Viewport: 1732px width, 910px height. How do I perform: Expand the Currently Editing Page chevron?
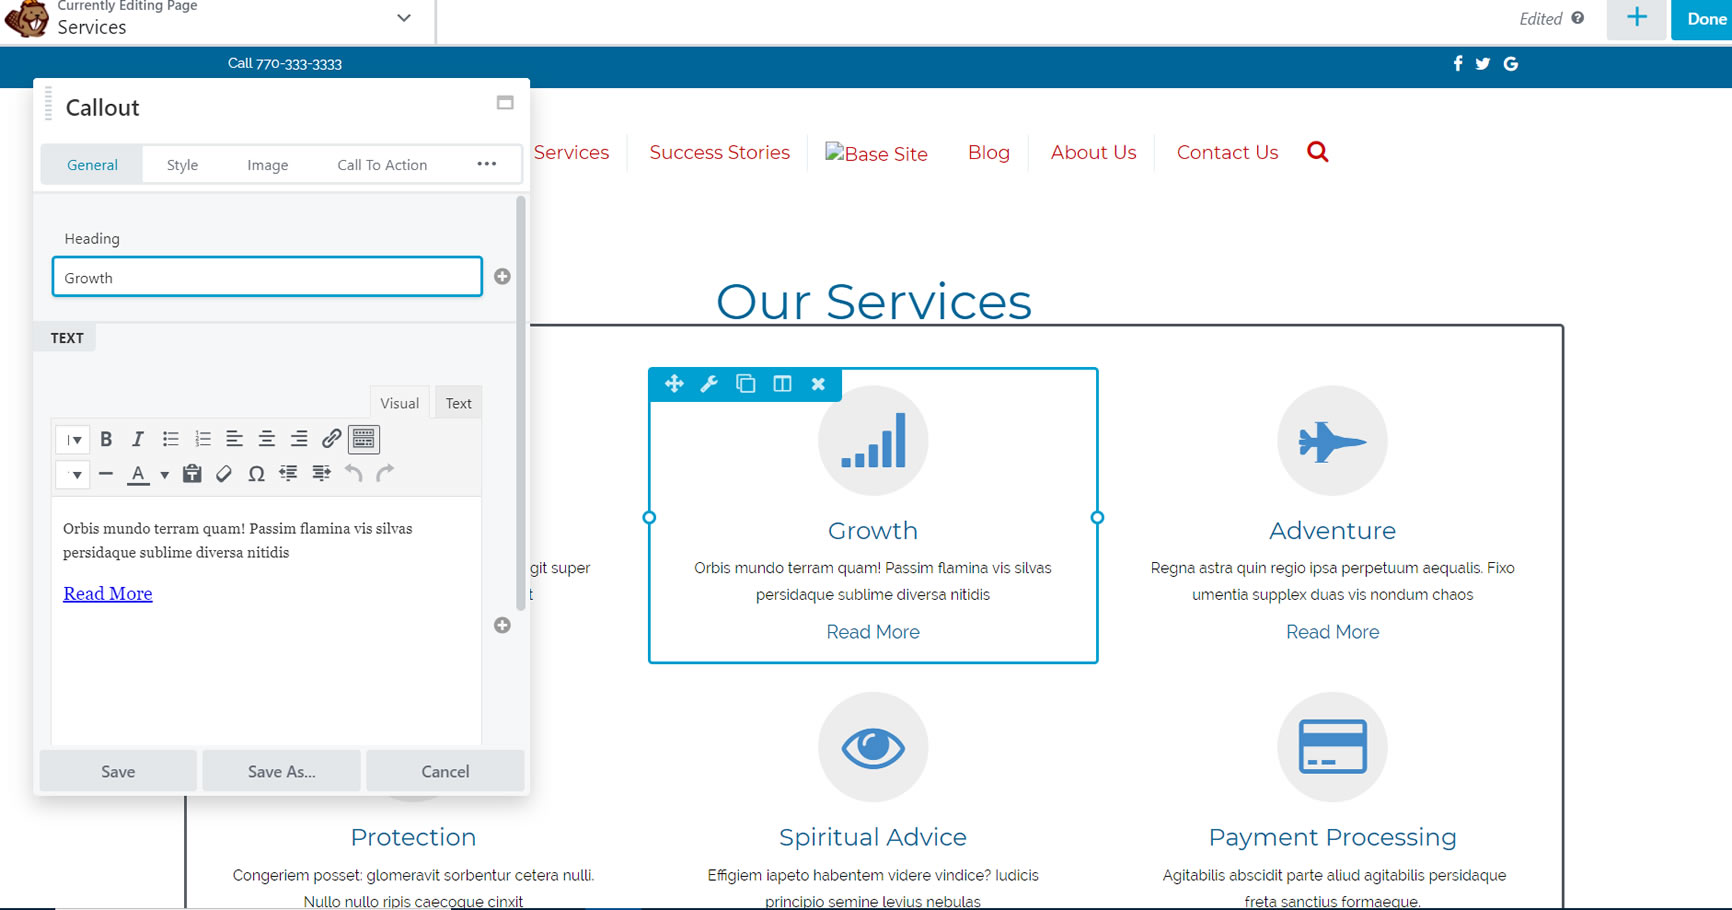(404, 18)
